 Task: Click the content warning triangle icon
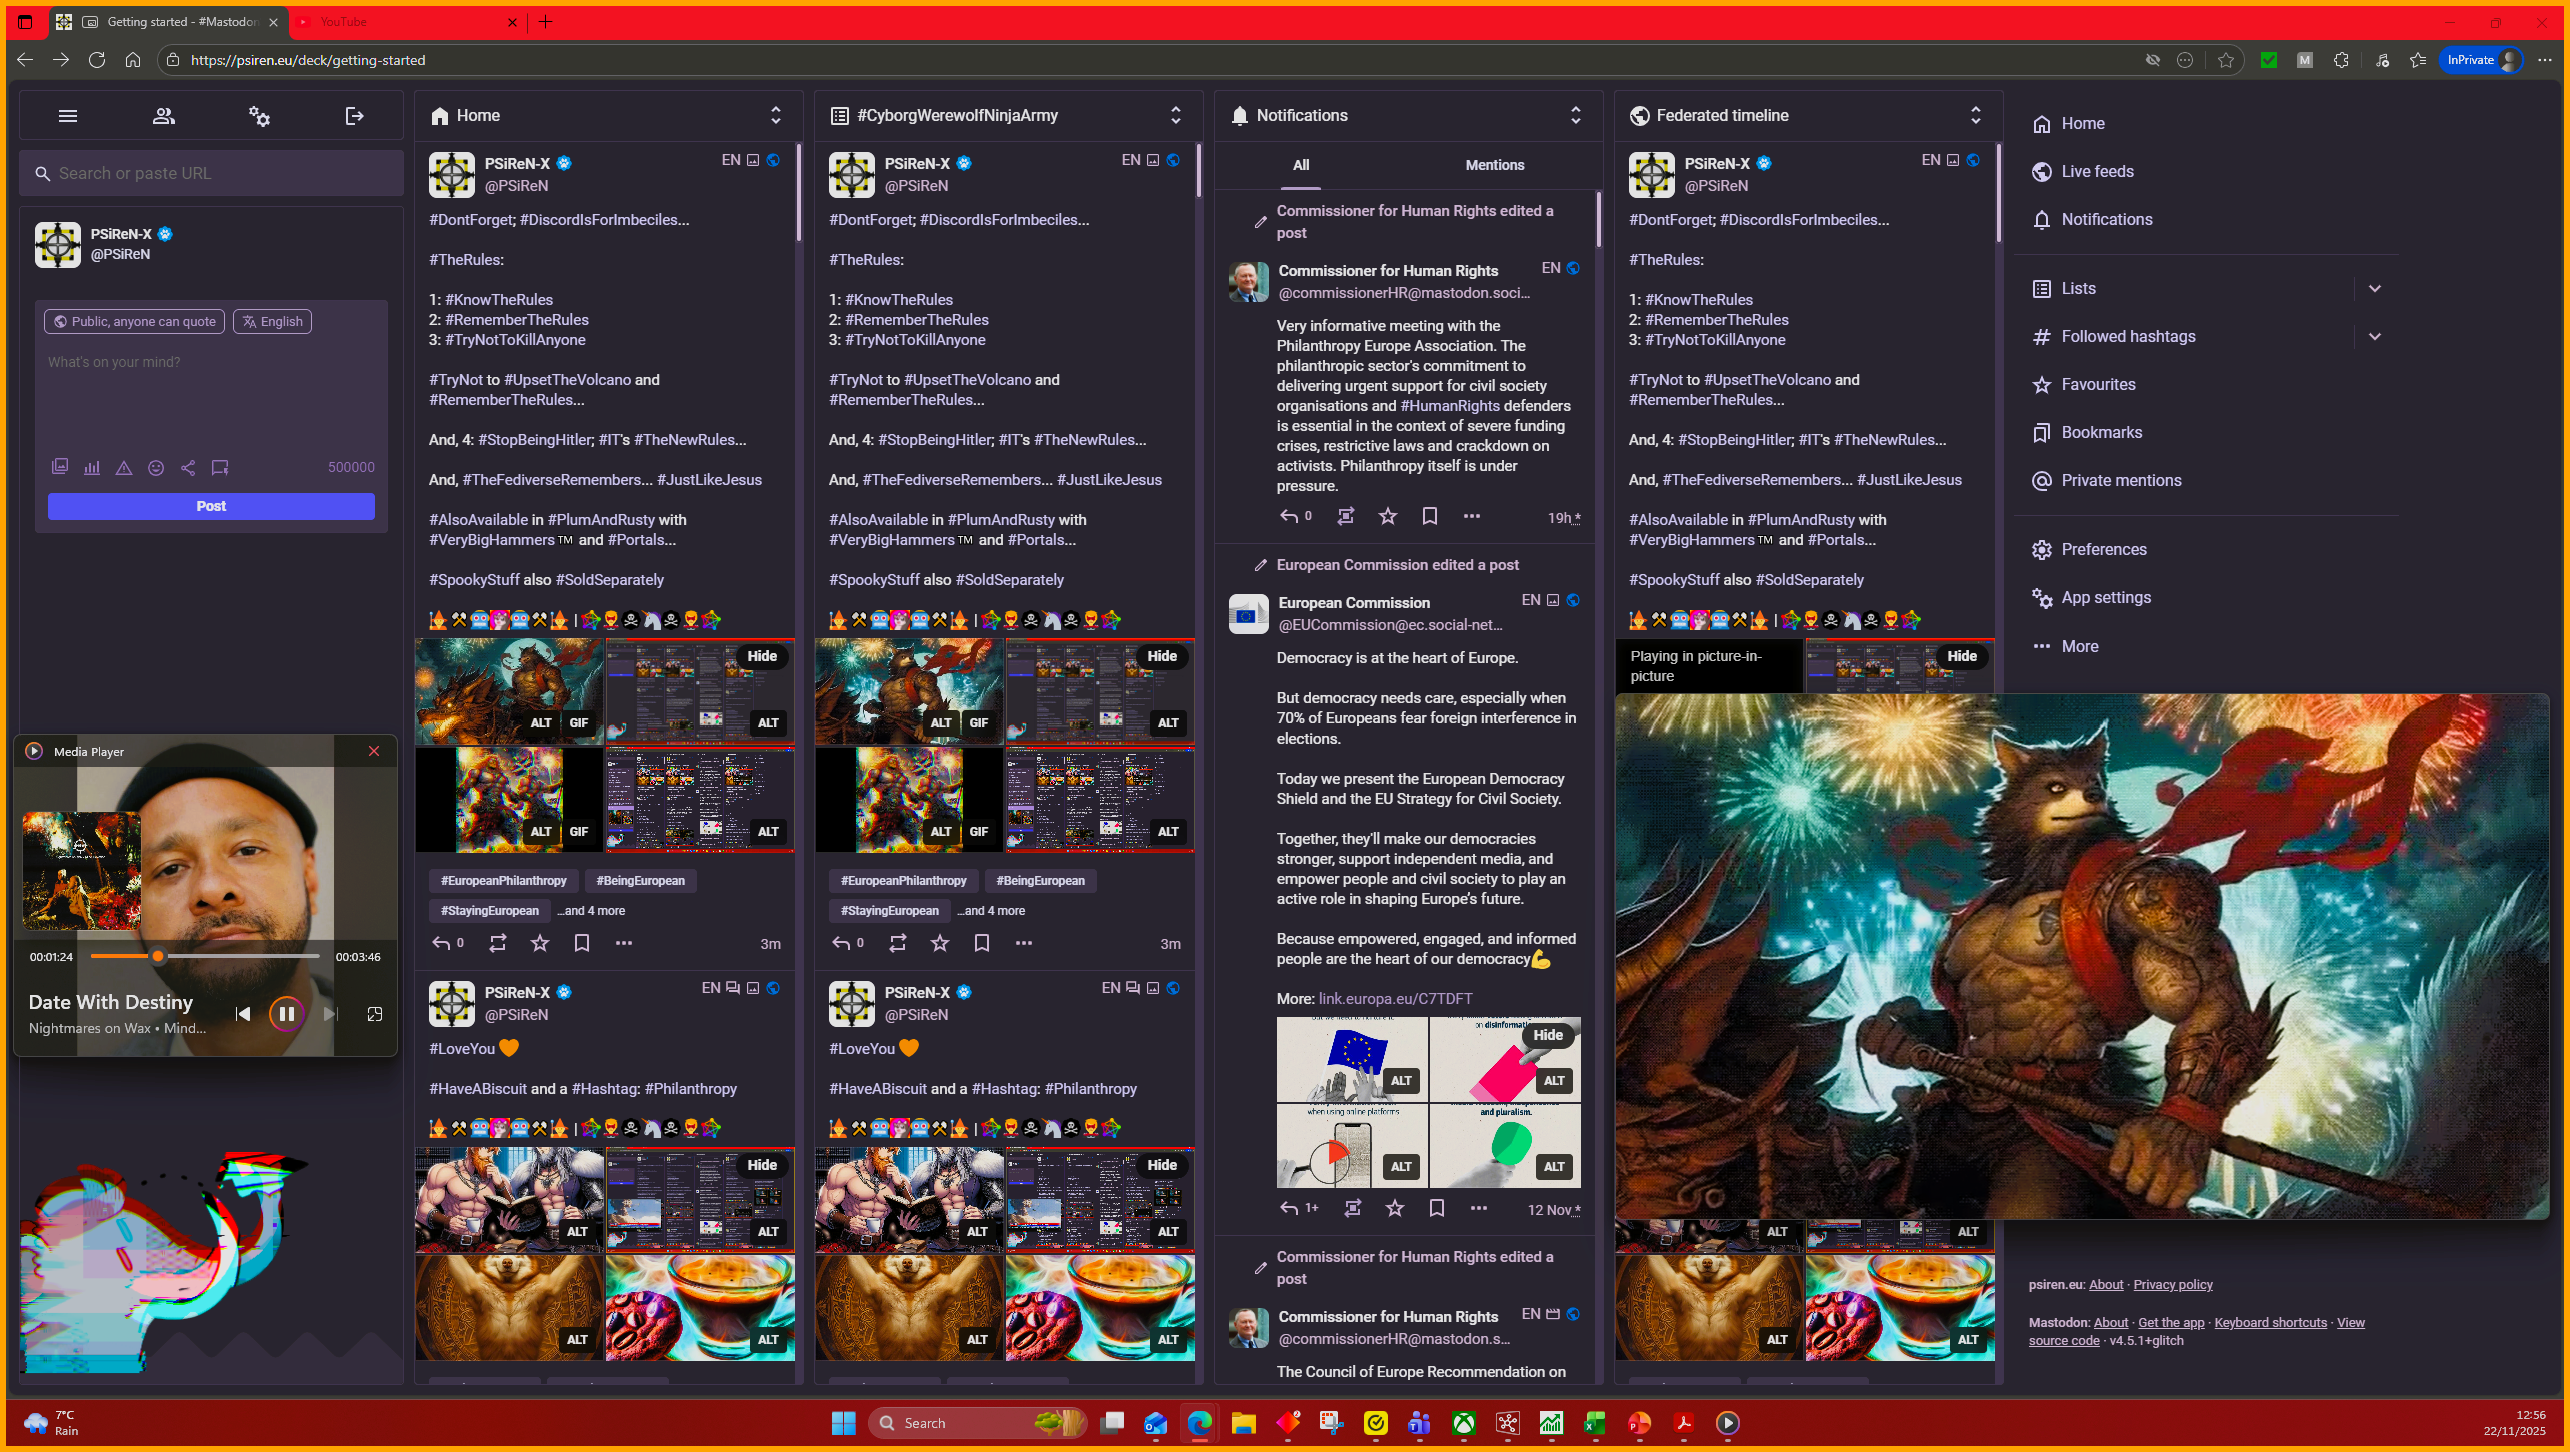pyautogui.click(x=124, y=467)
